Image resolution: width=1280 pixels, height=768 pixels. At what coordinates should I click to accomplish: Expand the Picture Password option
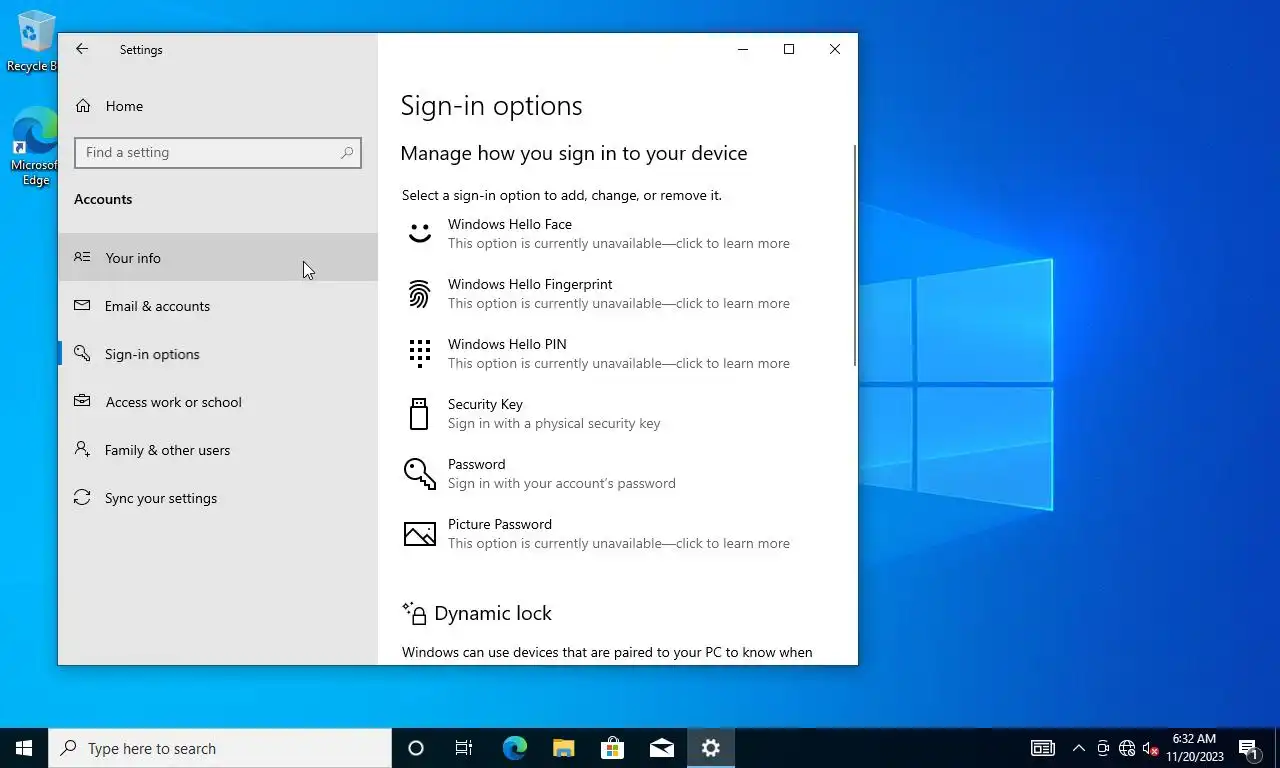(x=617, y=534)
